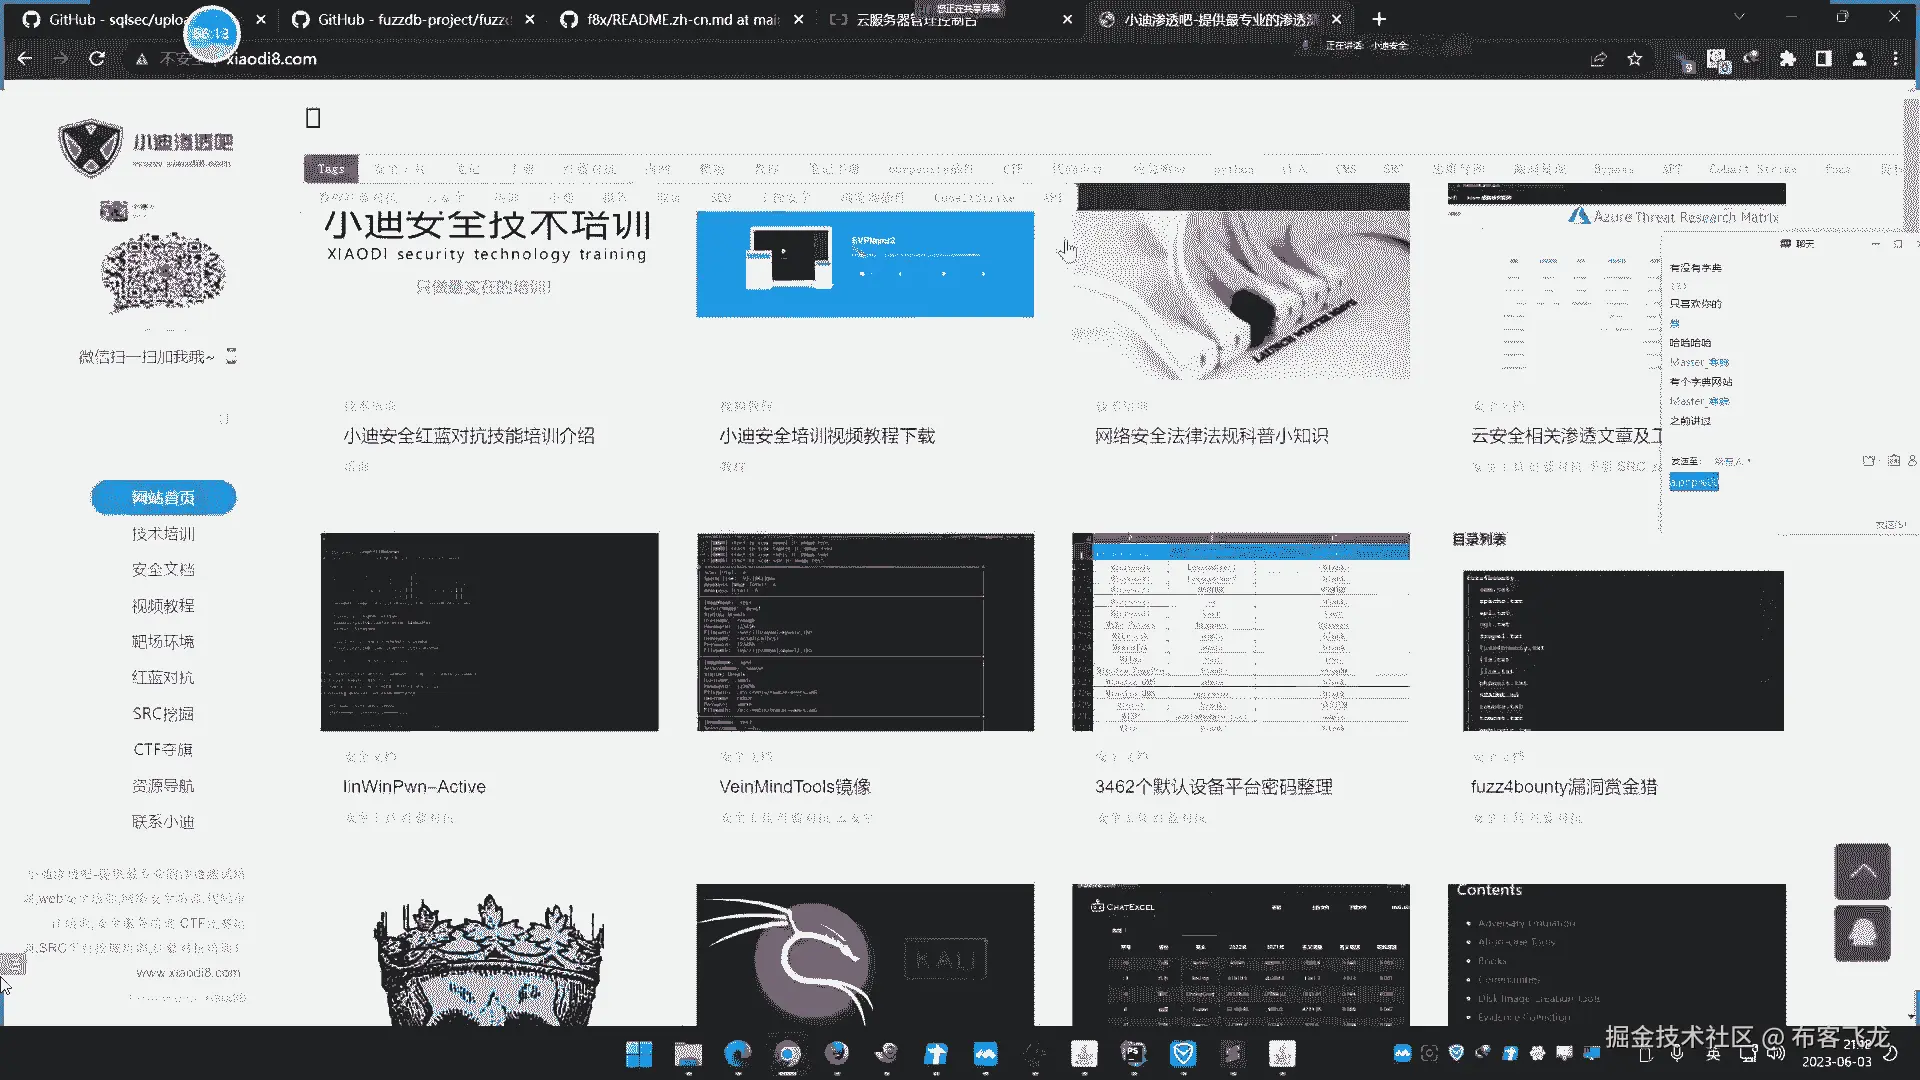Open the 小迪安全培训视频教程下载 article link

point(826,436)
